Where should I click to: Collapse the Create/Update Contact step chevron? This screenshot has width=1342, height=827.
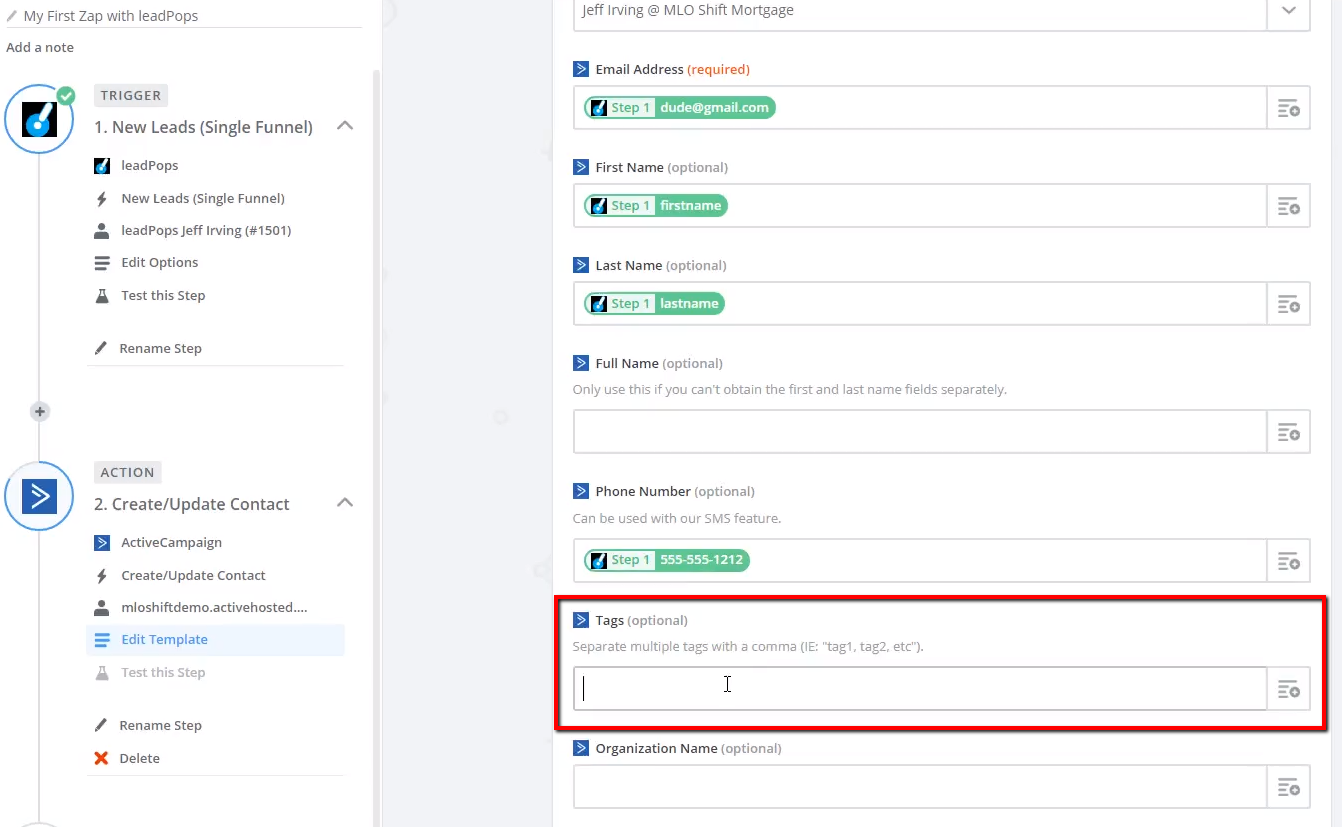click(x=345, y=503)
